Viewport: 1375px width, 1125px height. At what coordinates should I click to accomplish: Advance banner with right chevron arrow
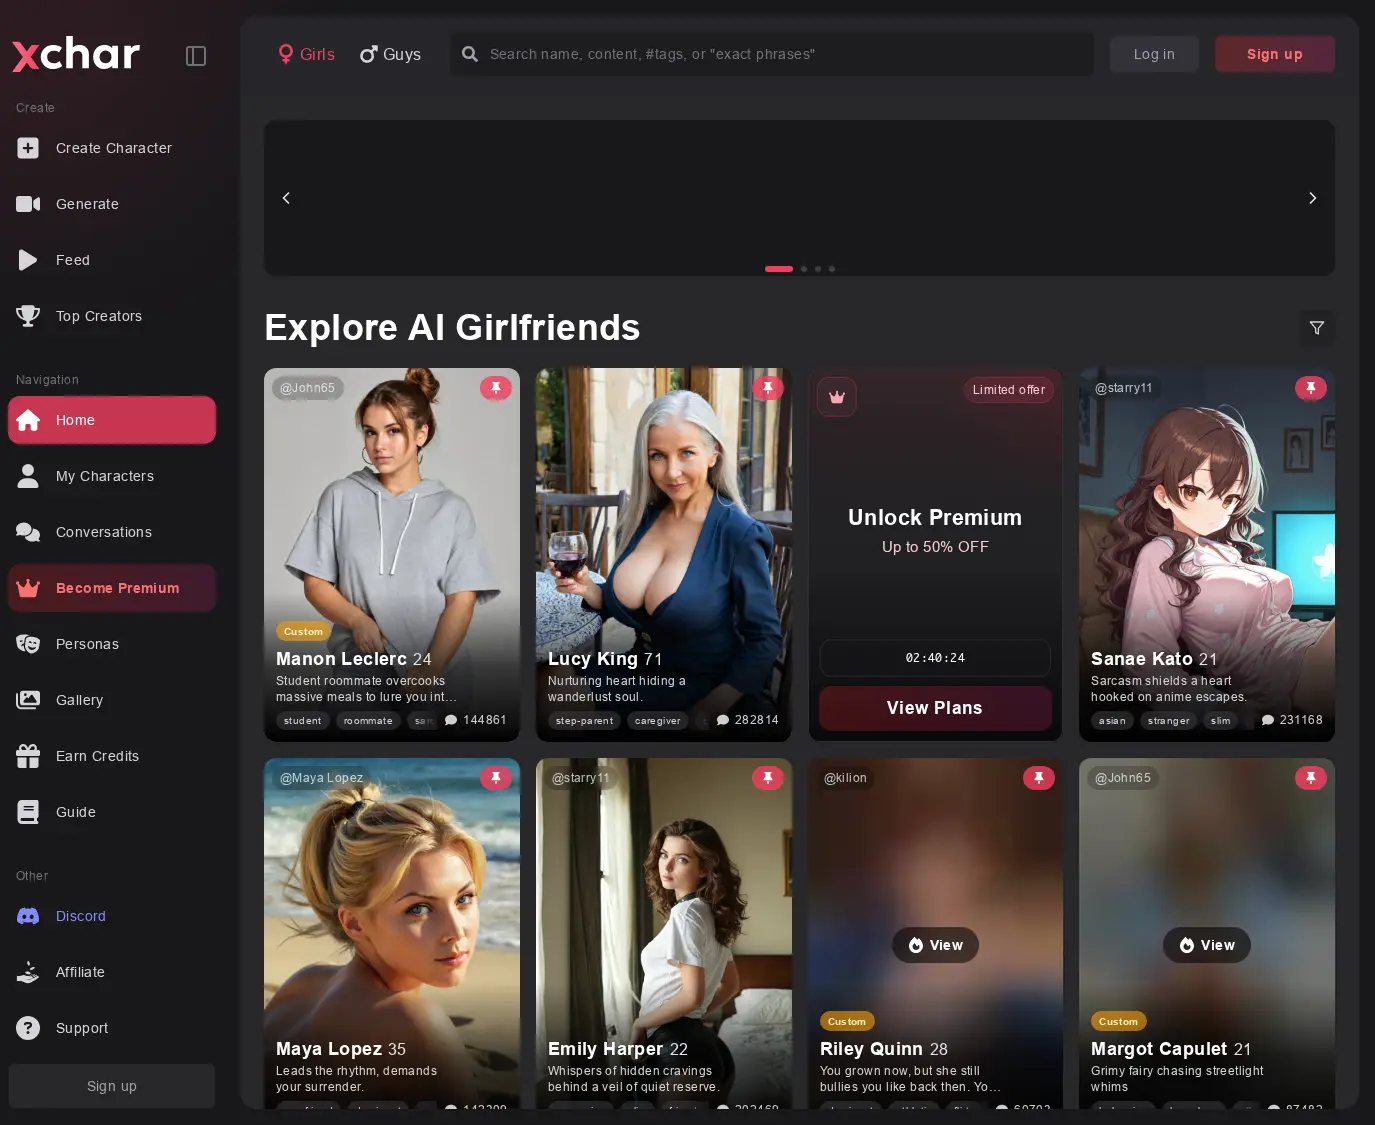(1313, 198)
